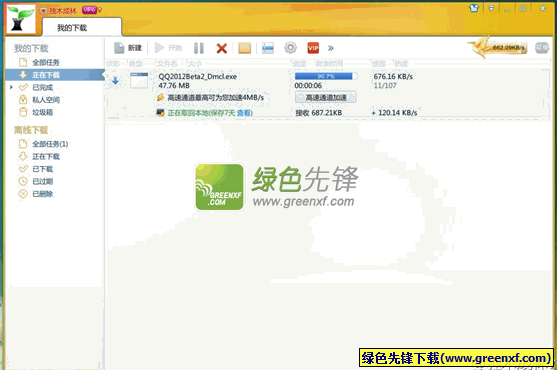Click the blue down-arrow status icon of the task
The height and width of the screenshot is (370, 557).
click(x=115, y=81)
